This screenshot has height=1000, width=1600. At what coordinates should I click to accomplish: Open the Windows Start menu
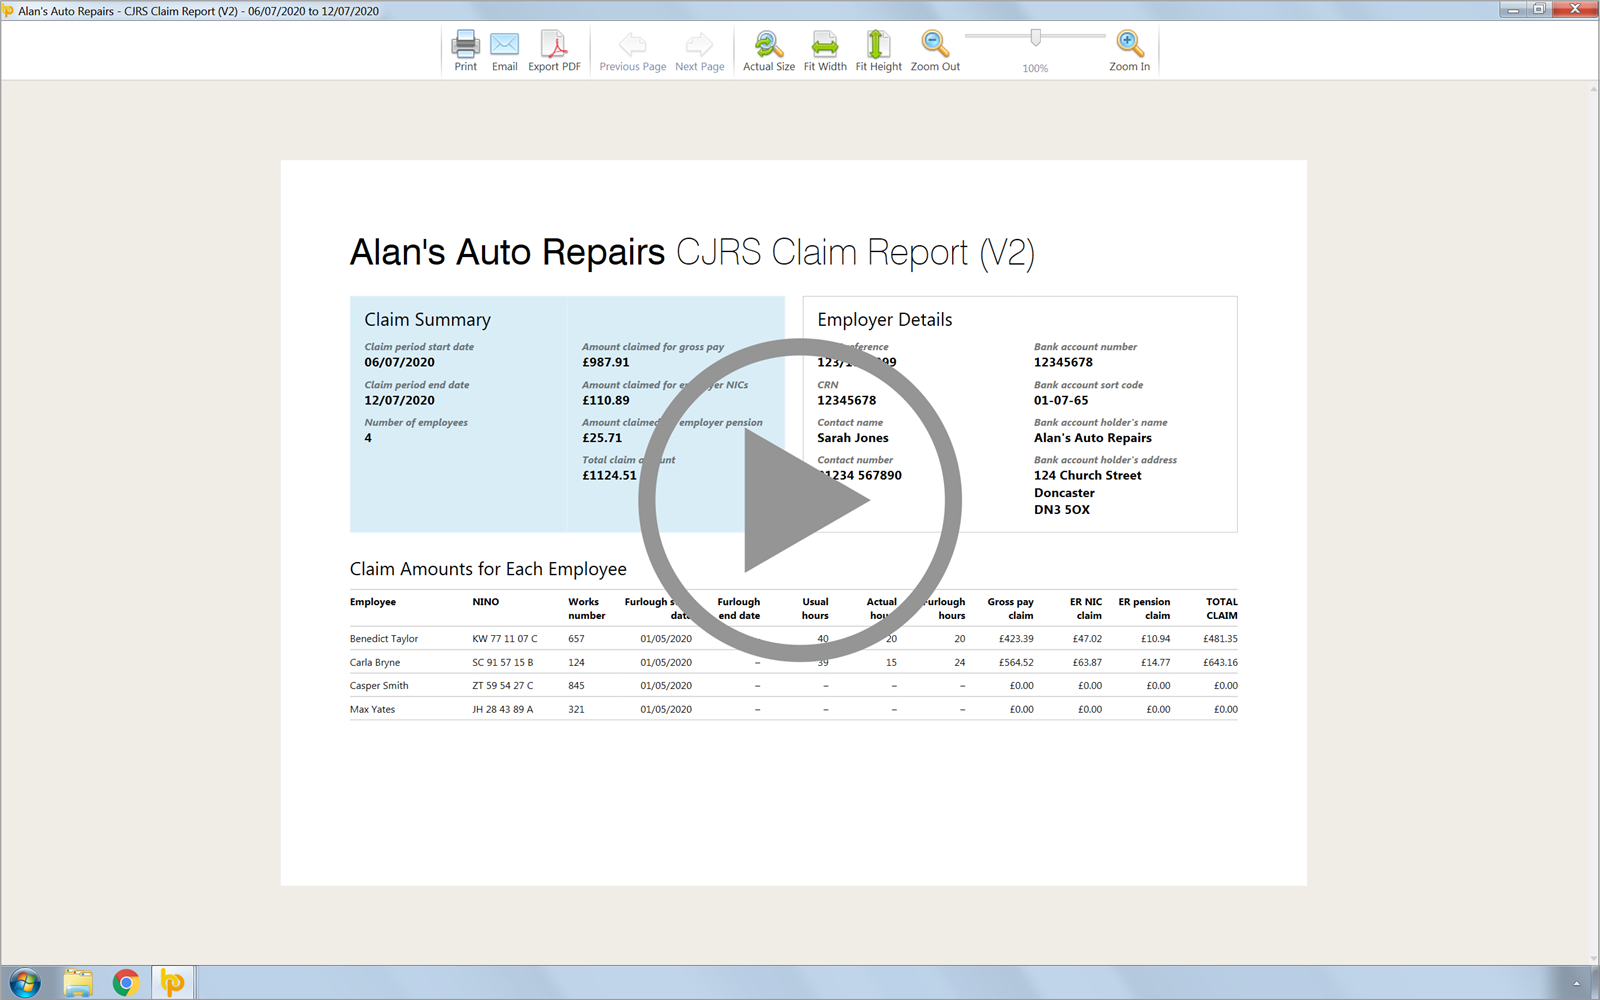(25, 983)
